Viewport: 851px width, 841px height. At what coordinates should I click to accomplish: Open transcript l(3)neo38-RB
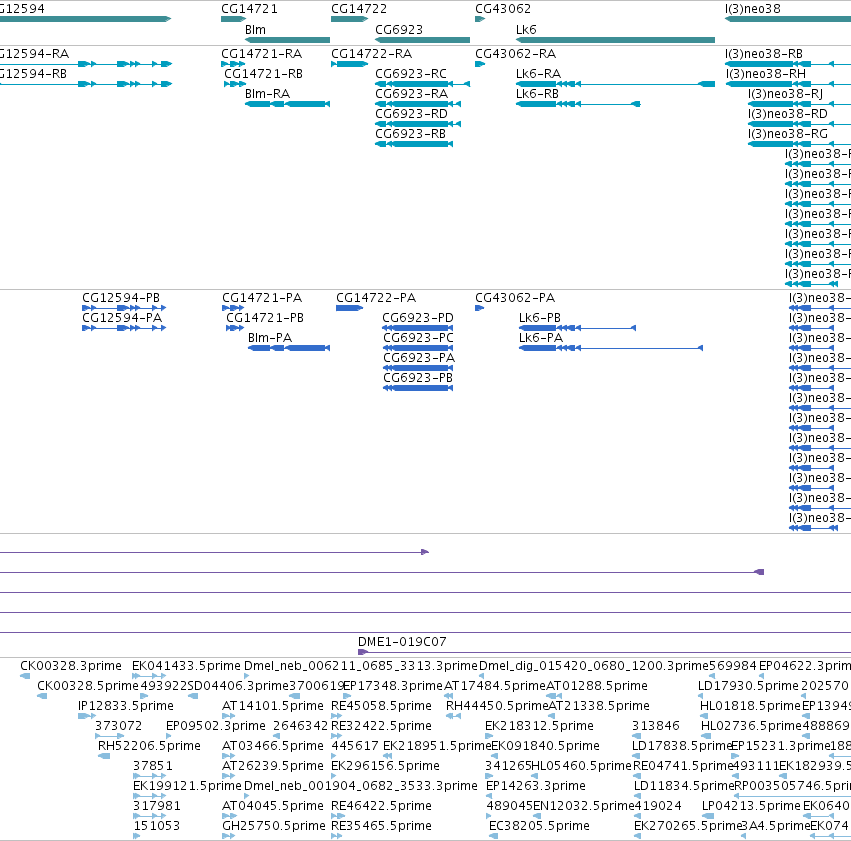coord(764,54)
